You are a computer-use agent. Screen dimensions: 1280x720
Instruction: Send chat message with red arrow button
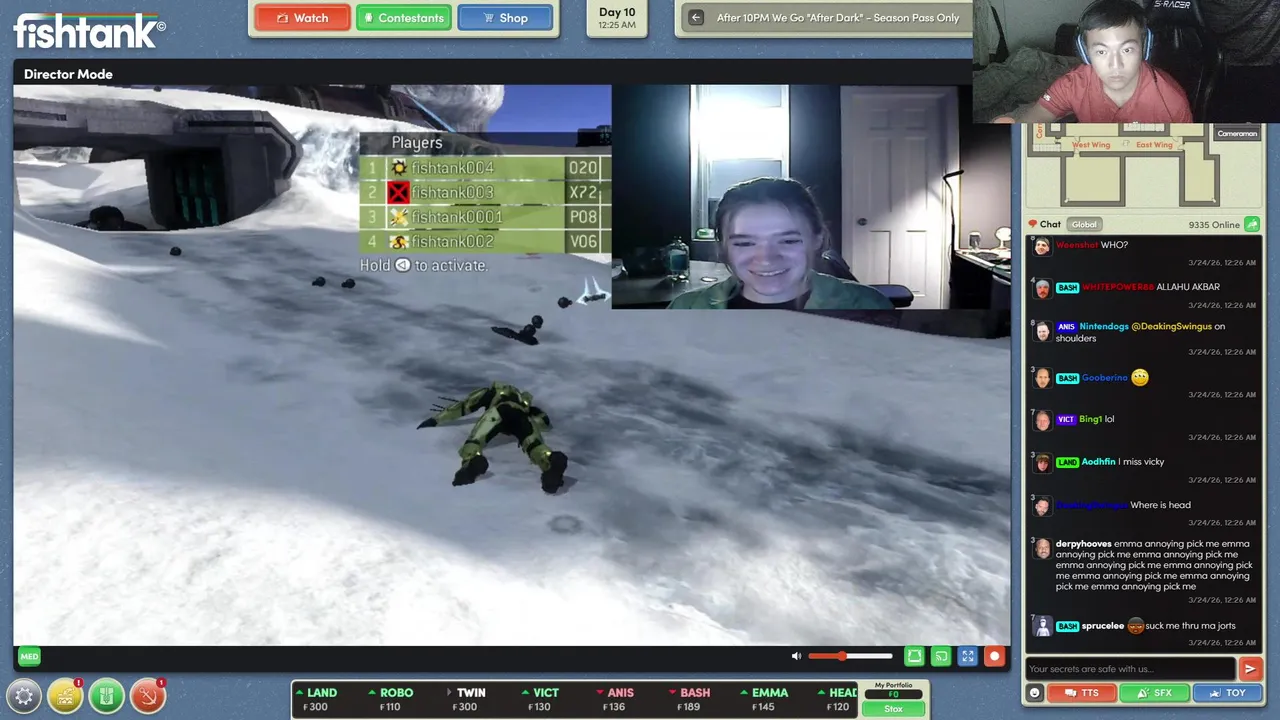click(1250, 668)
